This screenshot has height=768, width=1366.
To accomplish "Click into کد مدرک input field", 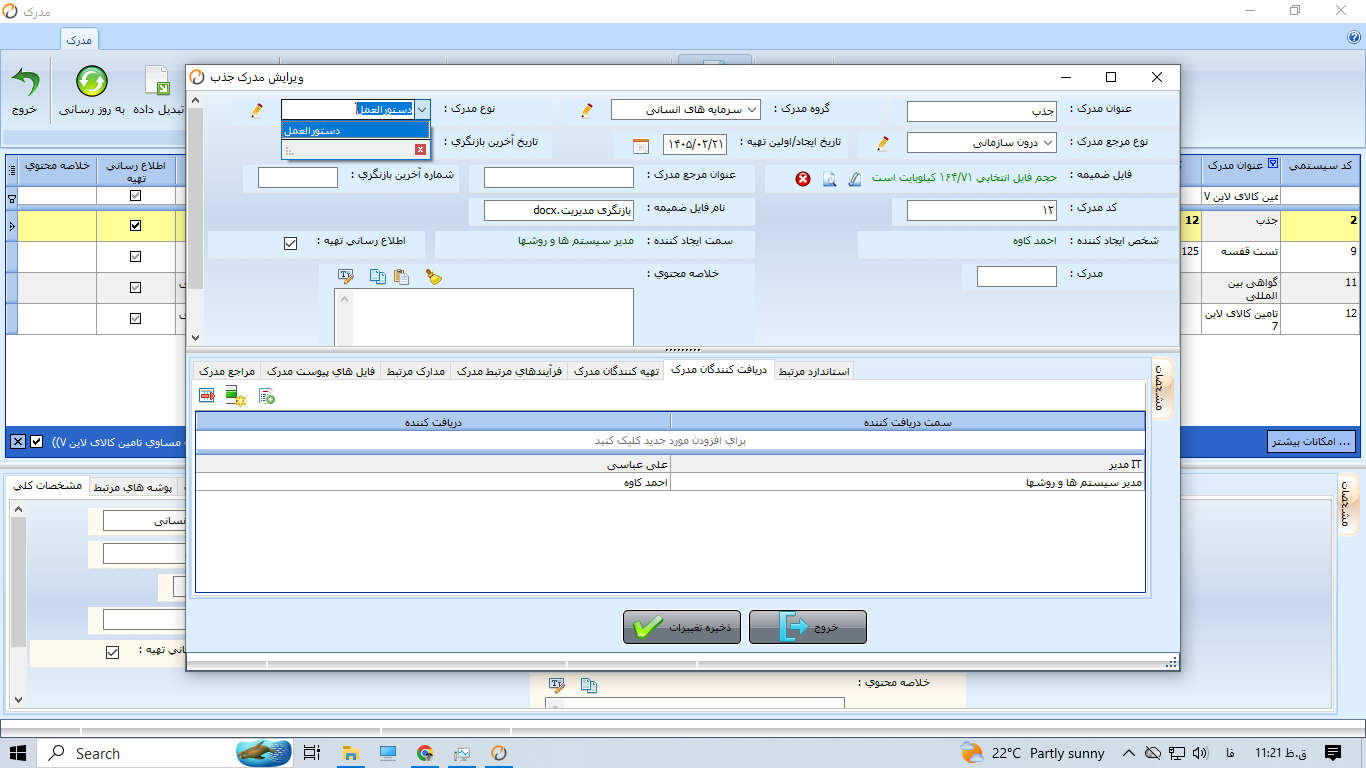I will point(982,210).
